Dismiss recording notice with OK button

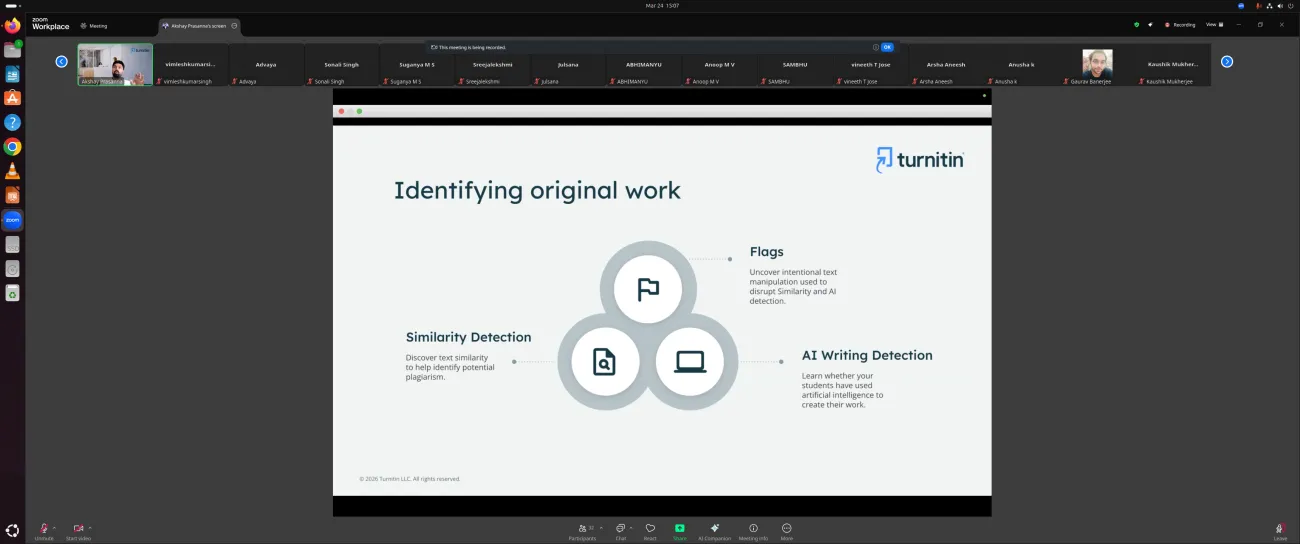point(887,47)
